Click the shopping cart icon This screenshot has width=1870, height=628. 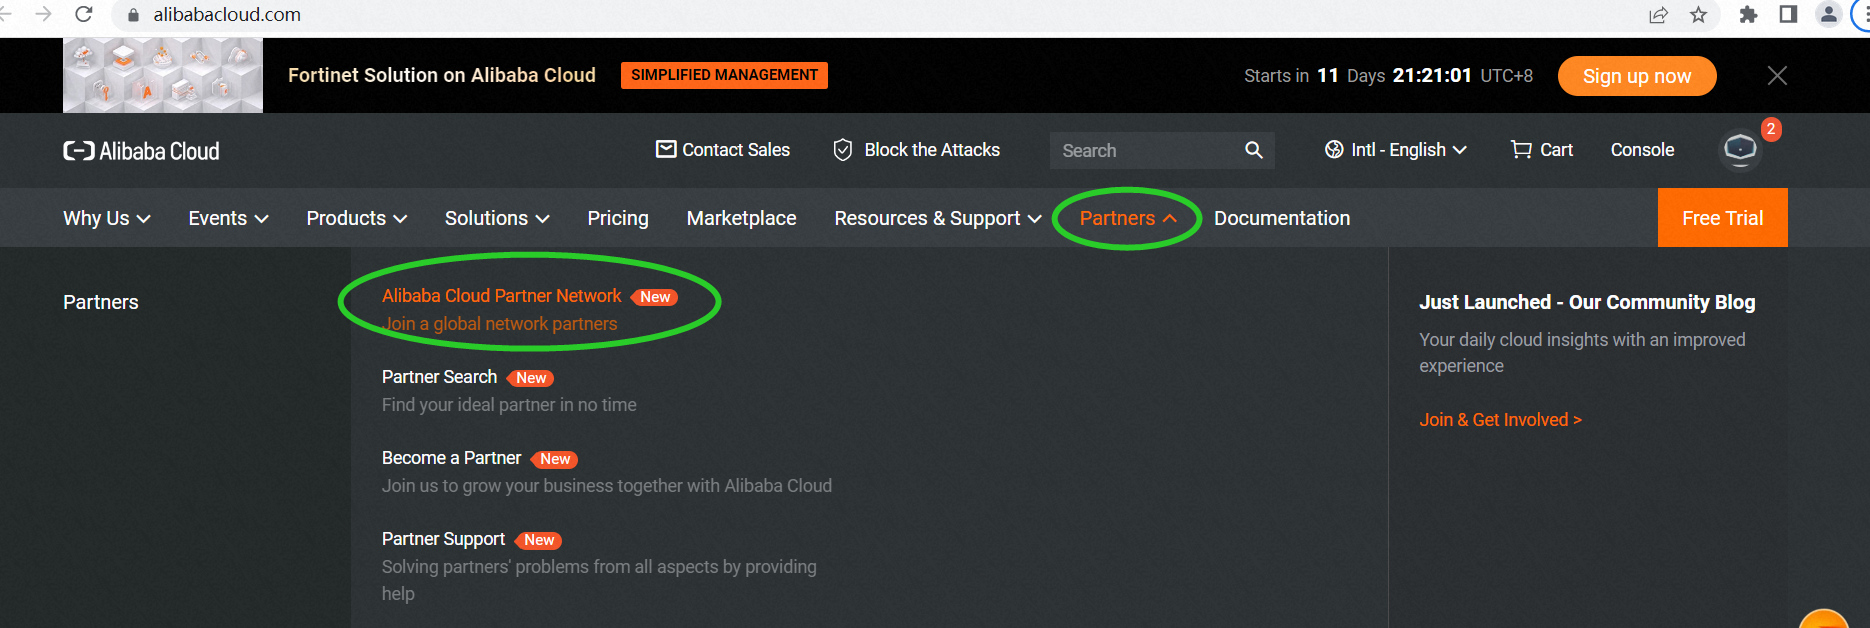click(x=1521, y=150)
